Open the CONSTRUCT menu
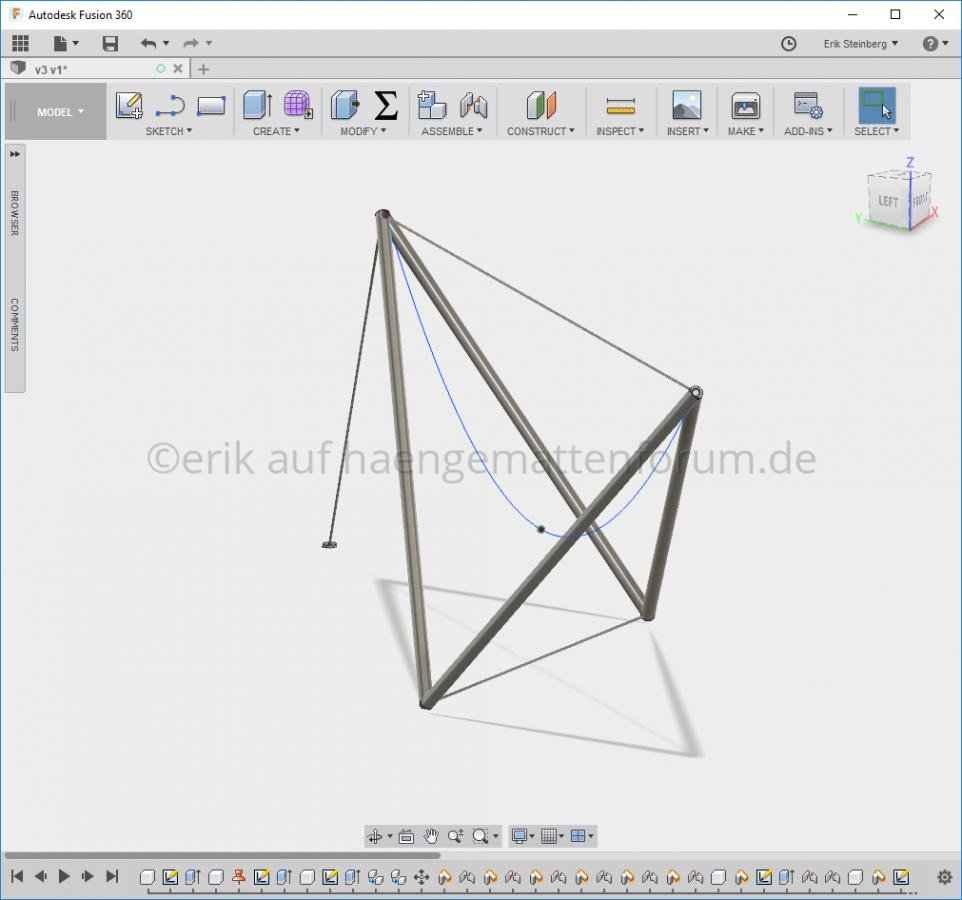This screenshot has width=962, height=900. (540, 131)
